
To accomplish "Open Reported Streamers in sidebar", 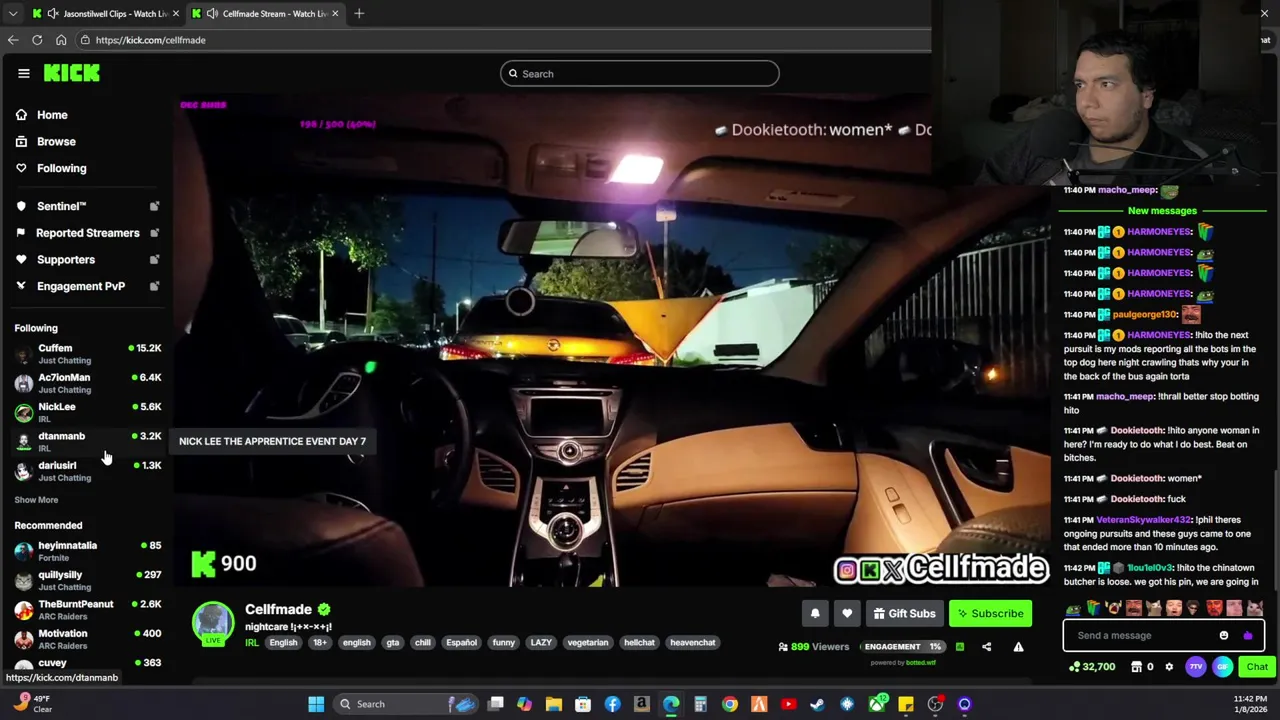I will coord(88,233).
